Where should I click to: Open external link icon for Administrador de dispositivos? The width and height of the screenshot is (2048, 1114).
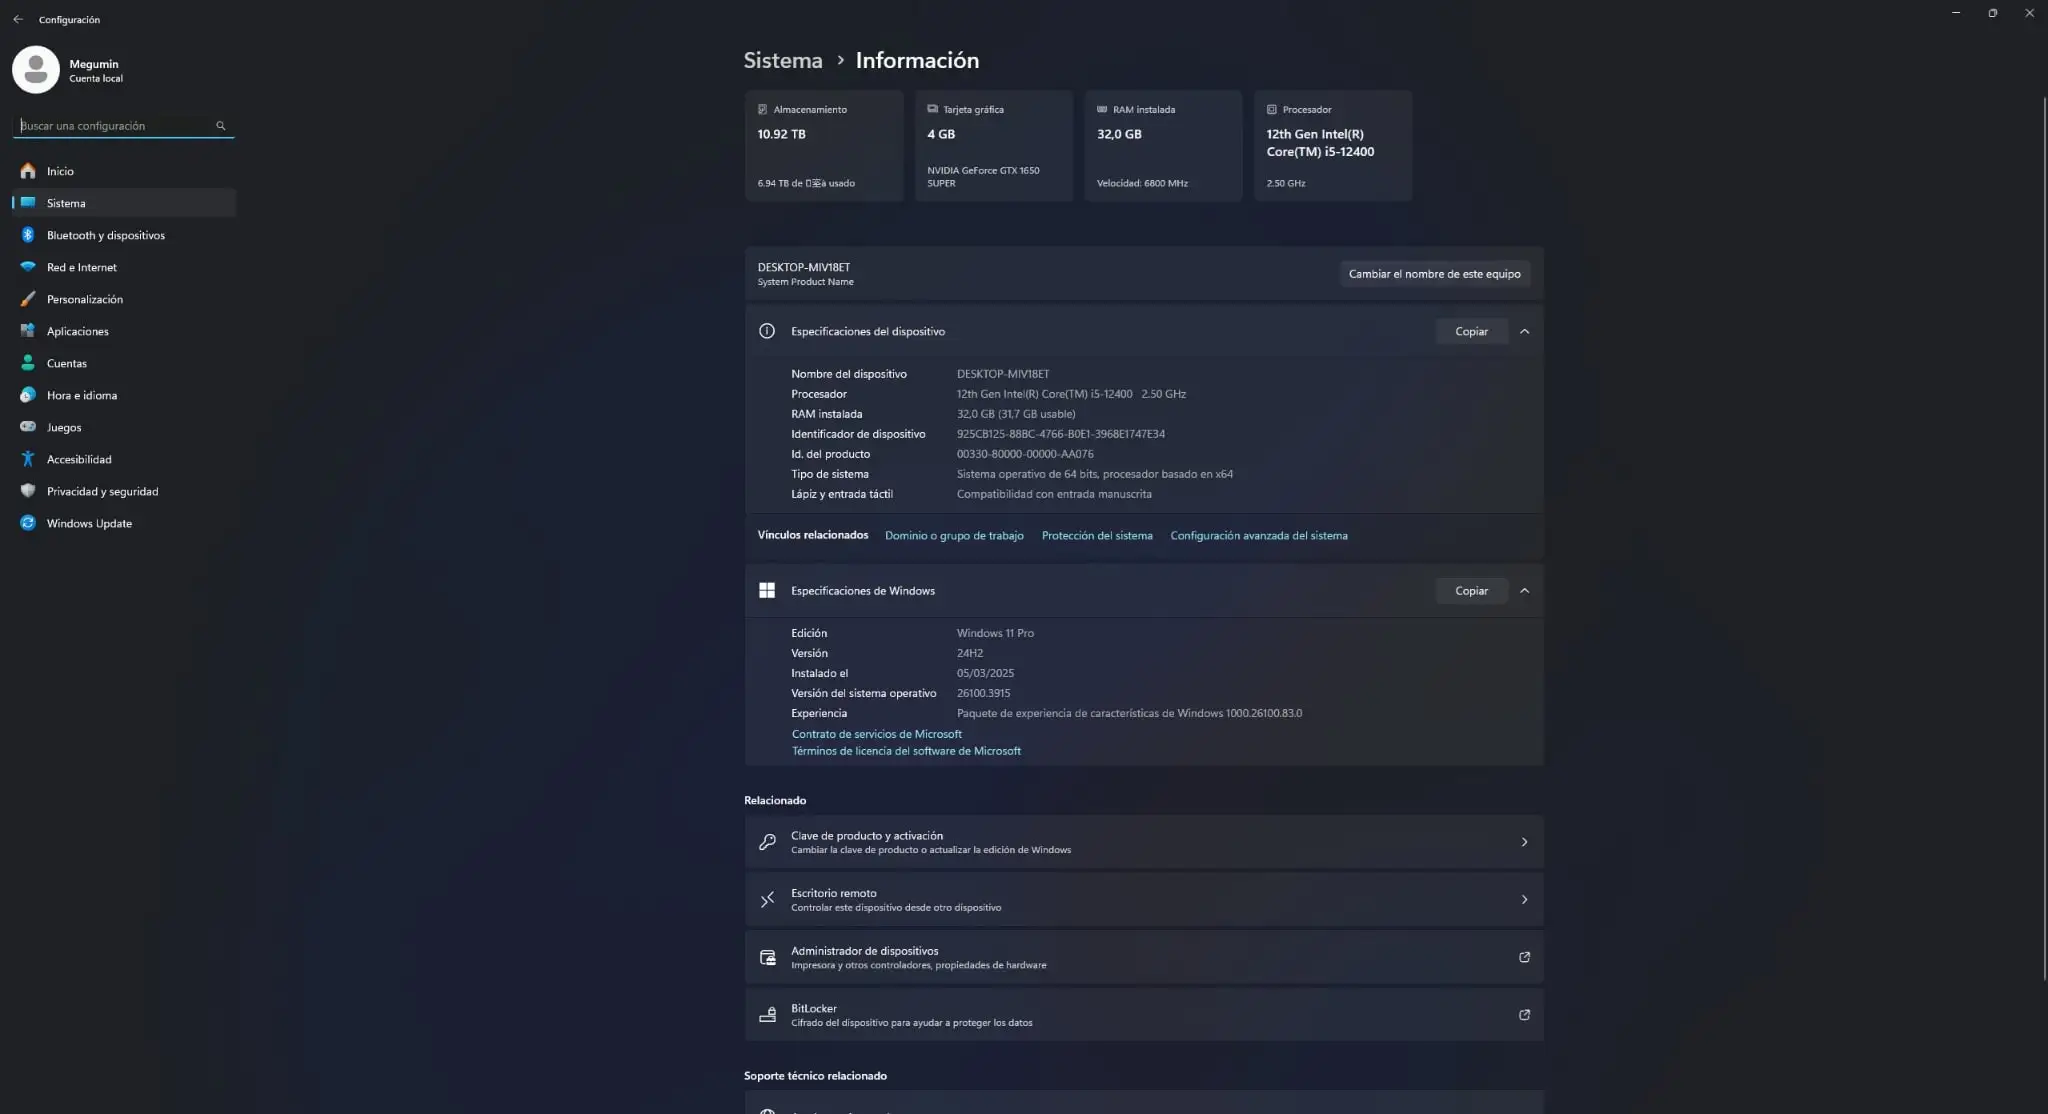point(1524,958)
